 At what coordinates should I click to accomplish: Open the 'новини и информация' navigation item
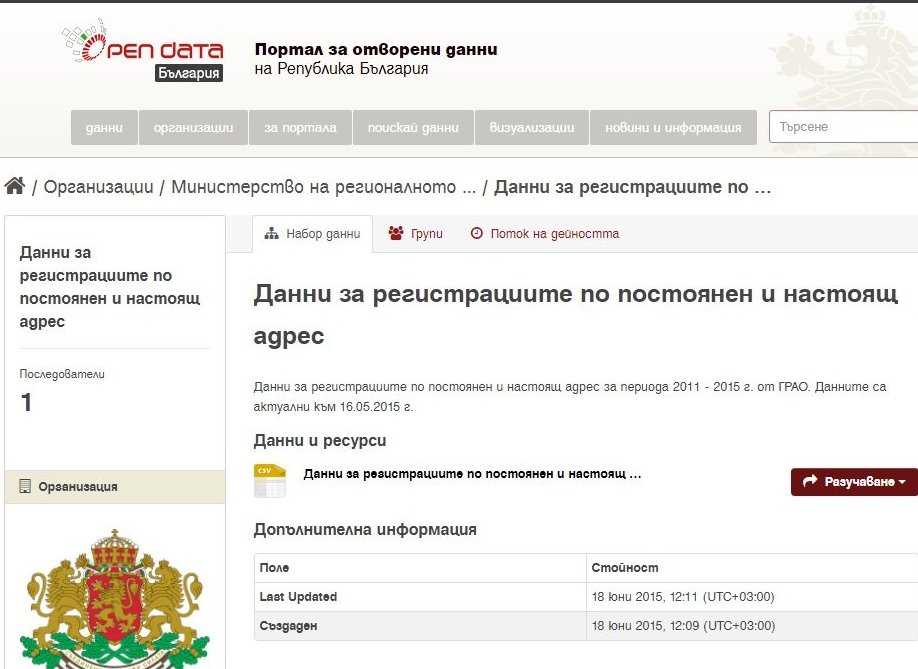pyautogui.click(x=673, y=127)
